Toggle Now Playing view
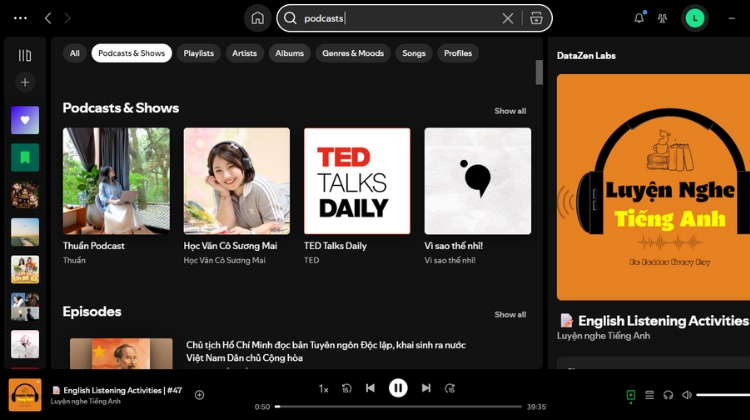Image resolution: width=750 pixels, height=420 pixels. pyautogui.click(x=631, y=395)
